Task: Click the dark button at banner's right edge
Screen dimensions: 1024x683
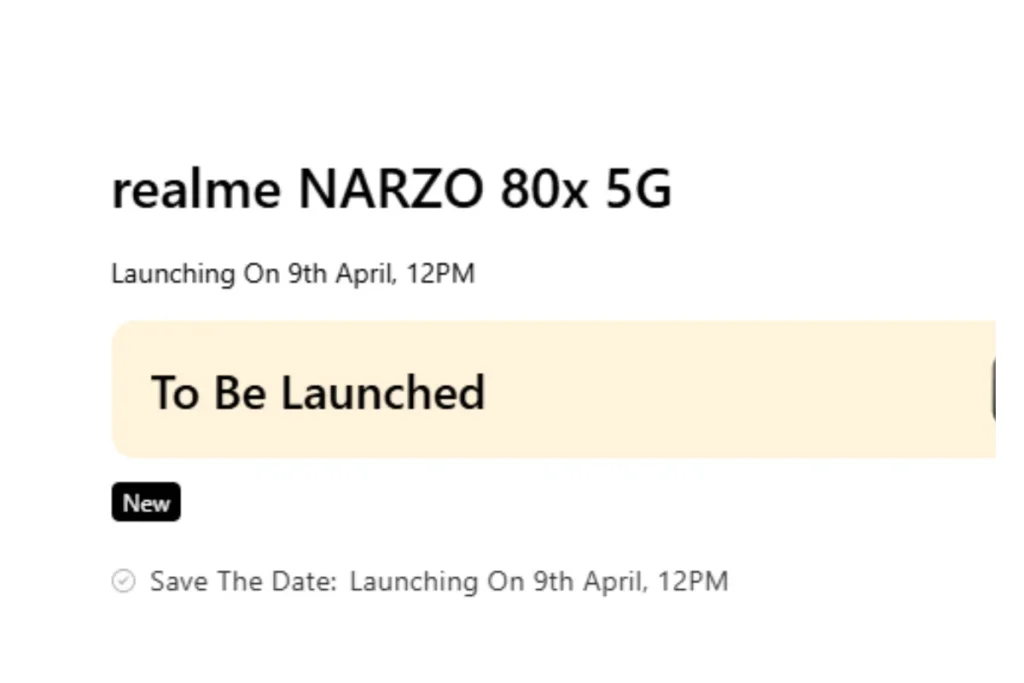Action: pos(993,389)
